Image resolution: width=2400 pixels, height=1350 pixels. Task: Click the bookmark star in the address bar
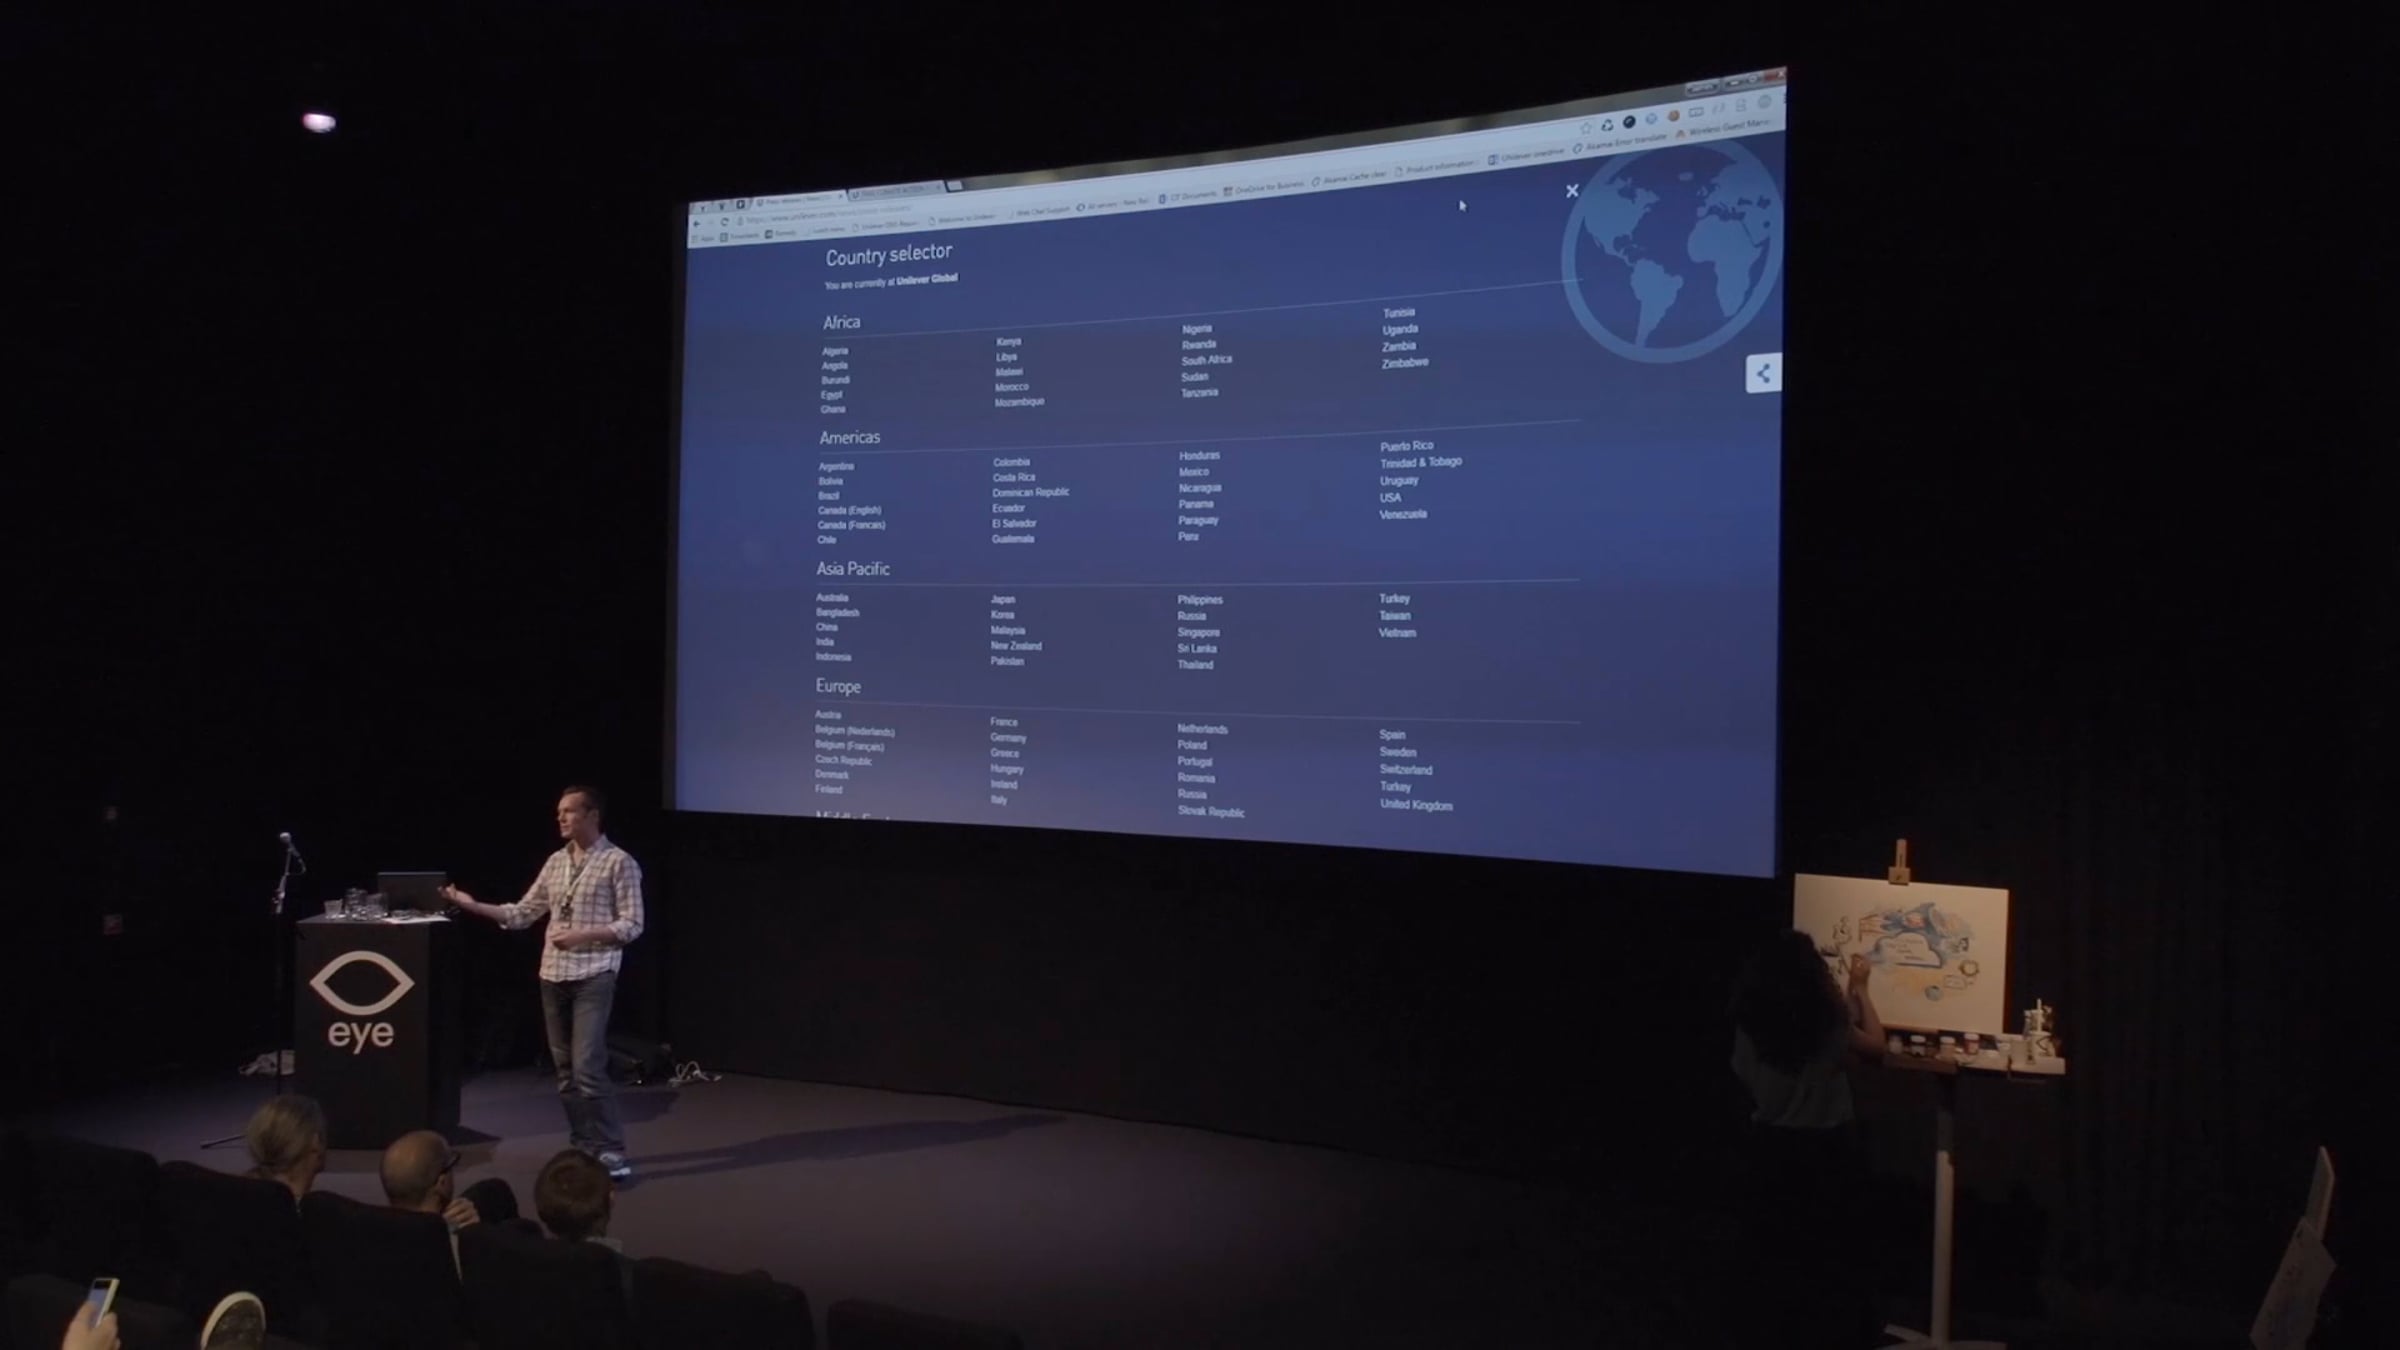click(1586, 128)
